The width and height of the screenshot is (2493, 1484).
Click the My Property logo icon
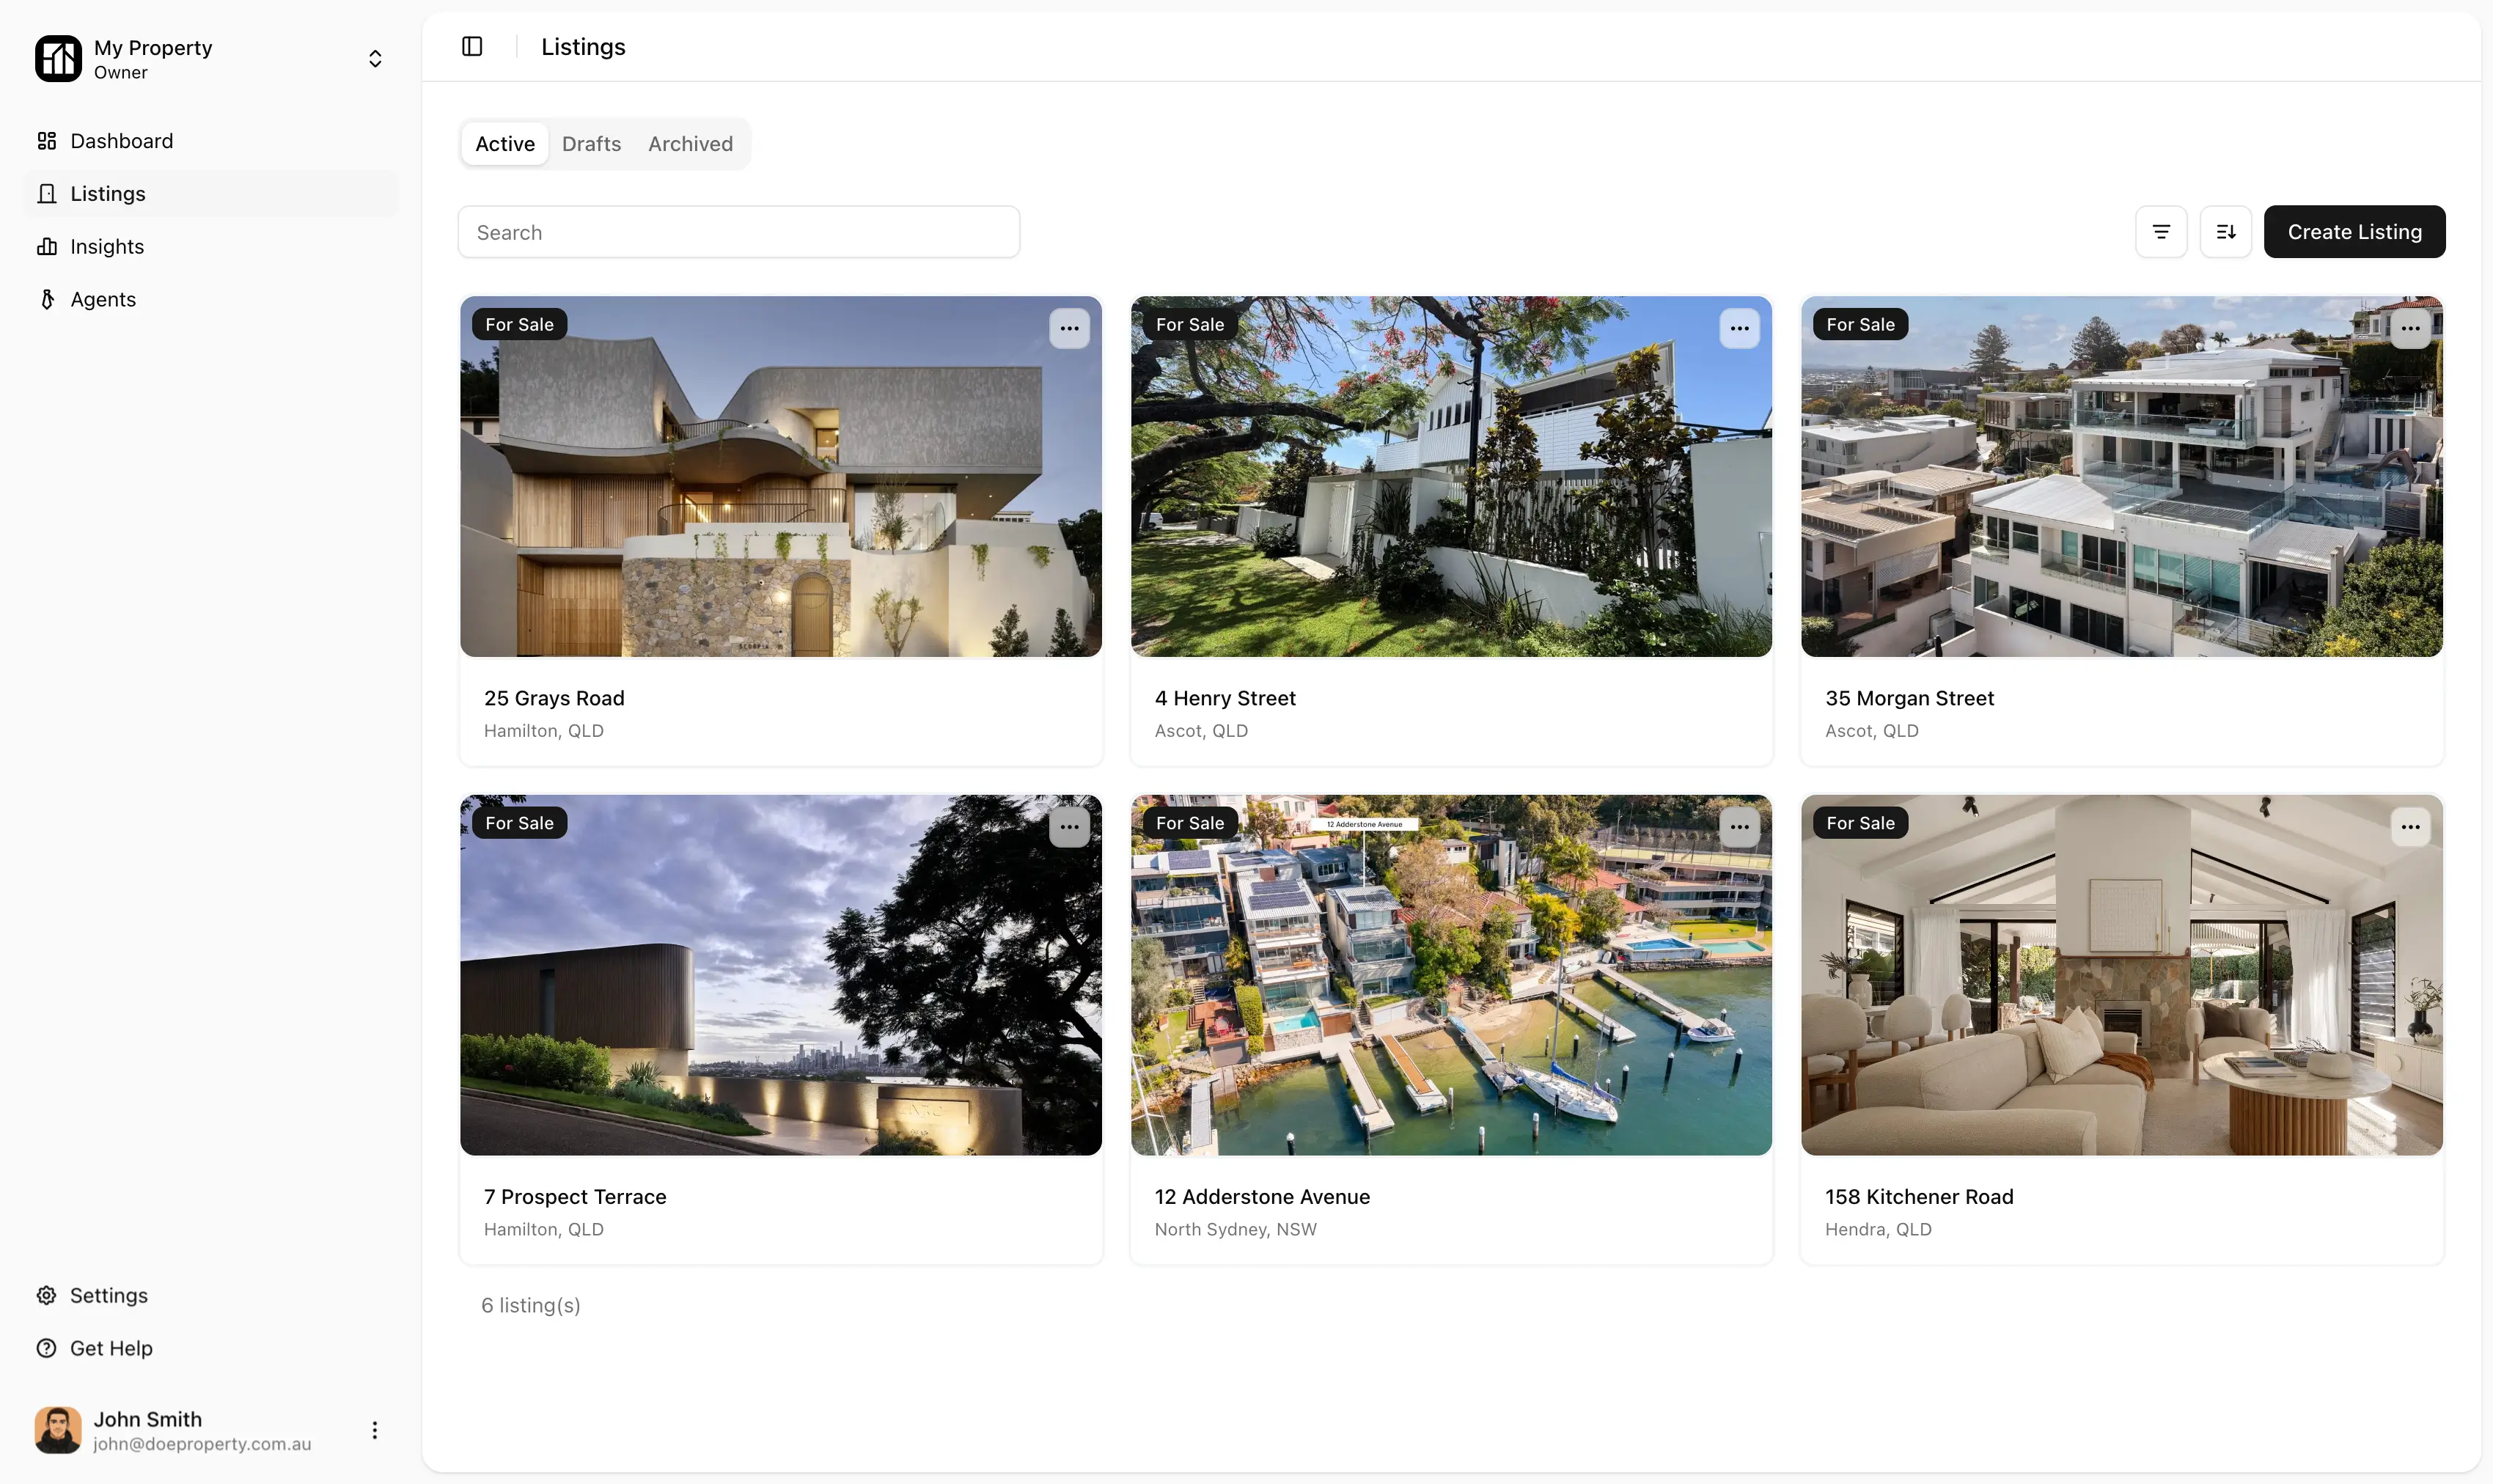click(58, 59)
